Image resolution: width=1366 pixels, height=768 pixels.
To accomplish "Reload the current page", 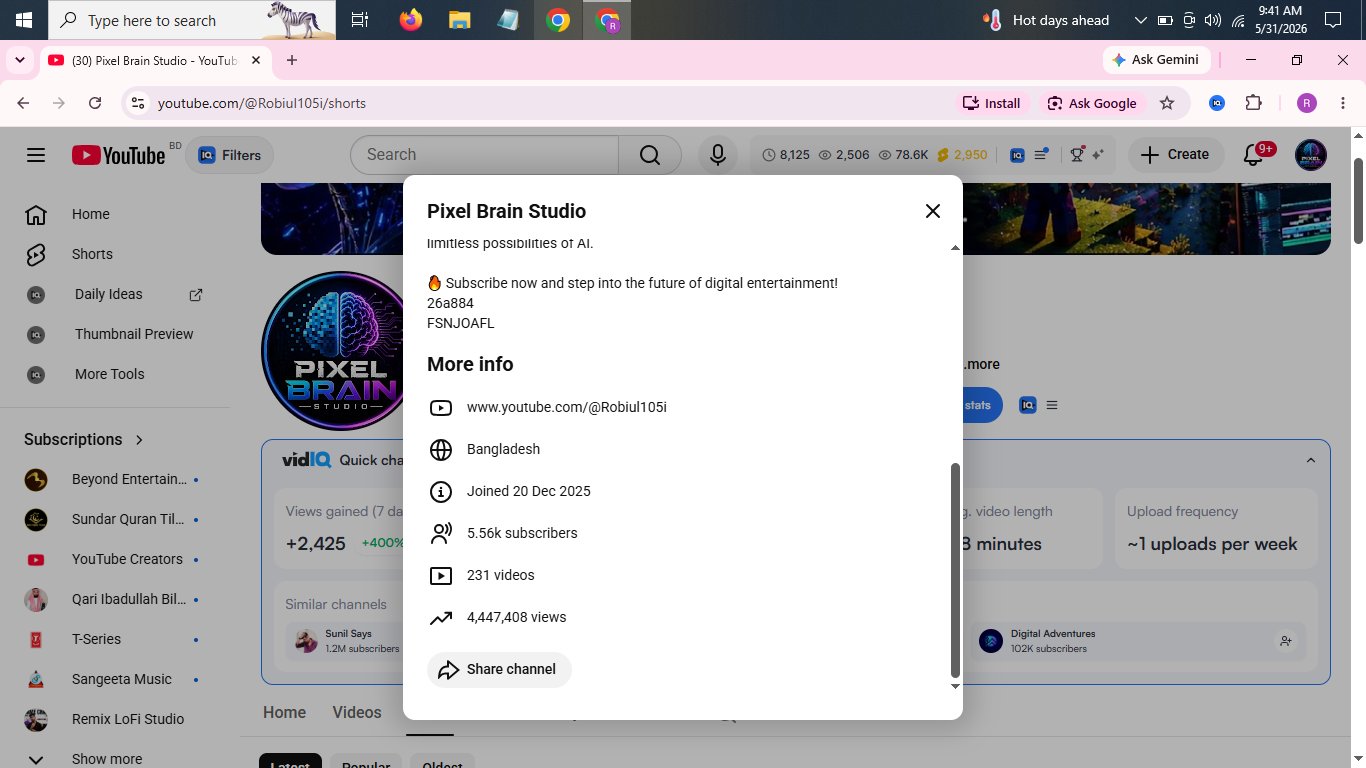I will pyautogui.click(x=95, y=103).
